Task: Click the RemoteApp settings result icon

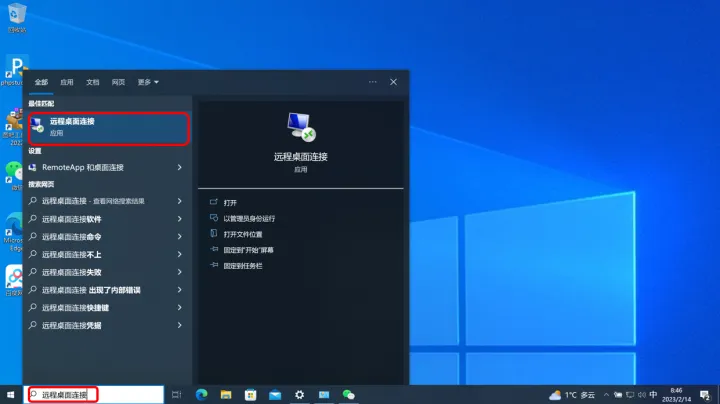Action: 33,168
